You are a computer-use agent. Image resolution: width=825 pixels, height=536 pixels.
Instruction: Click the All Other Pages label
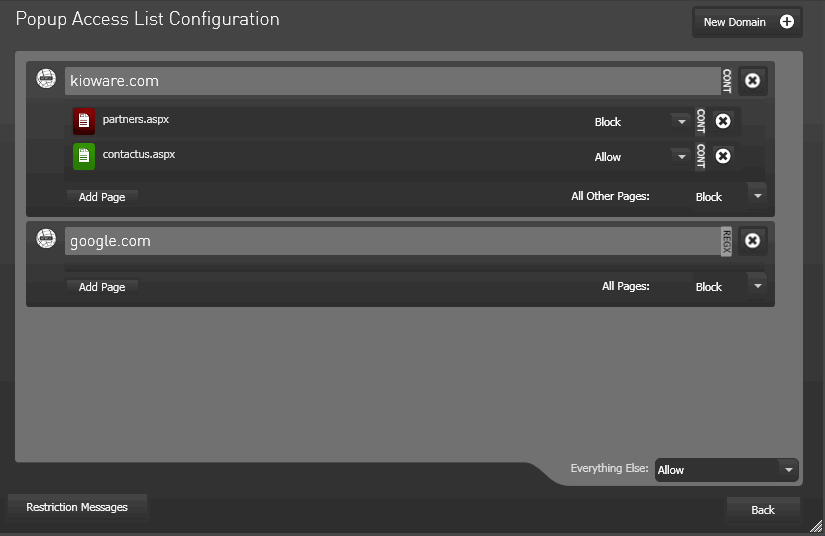click(610, 196)
